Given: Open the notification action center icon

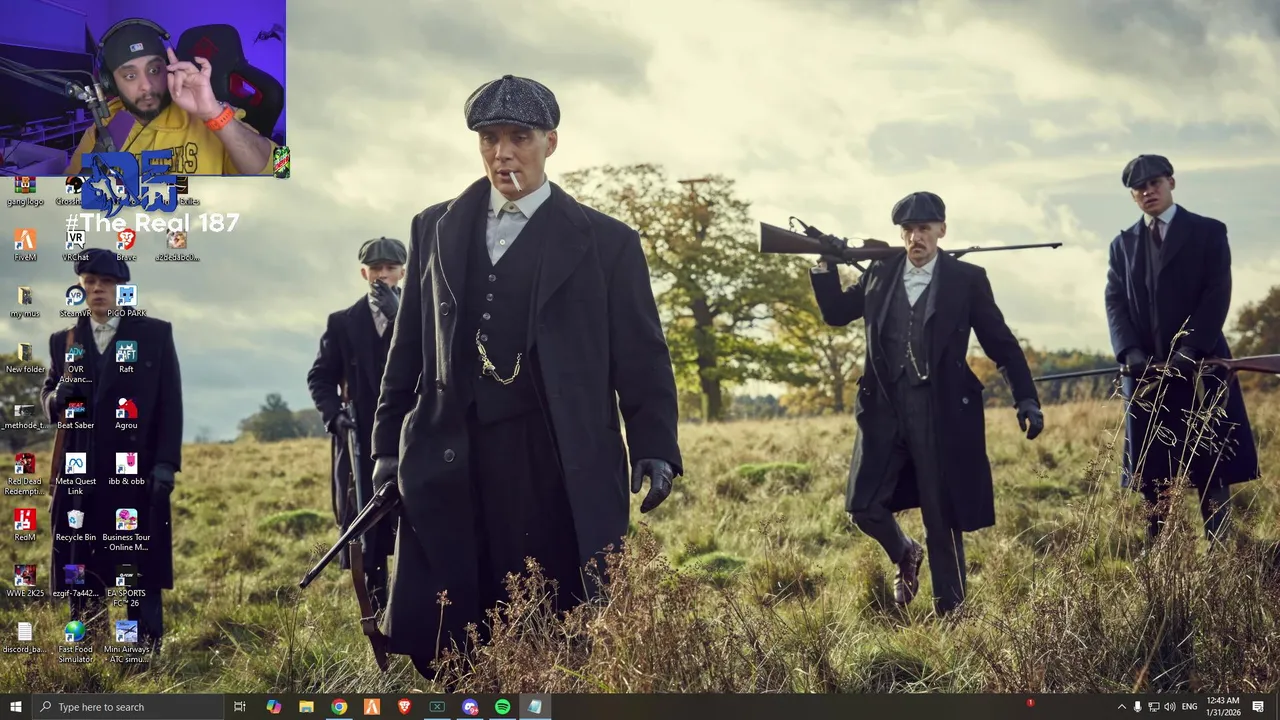Looking at the screenshot, I should coord(1258,707).
